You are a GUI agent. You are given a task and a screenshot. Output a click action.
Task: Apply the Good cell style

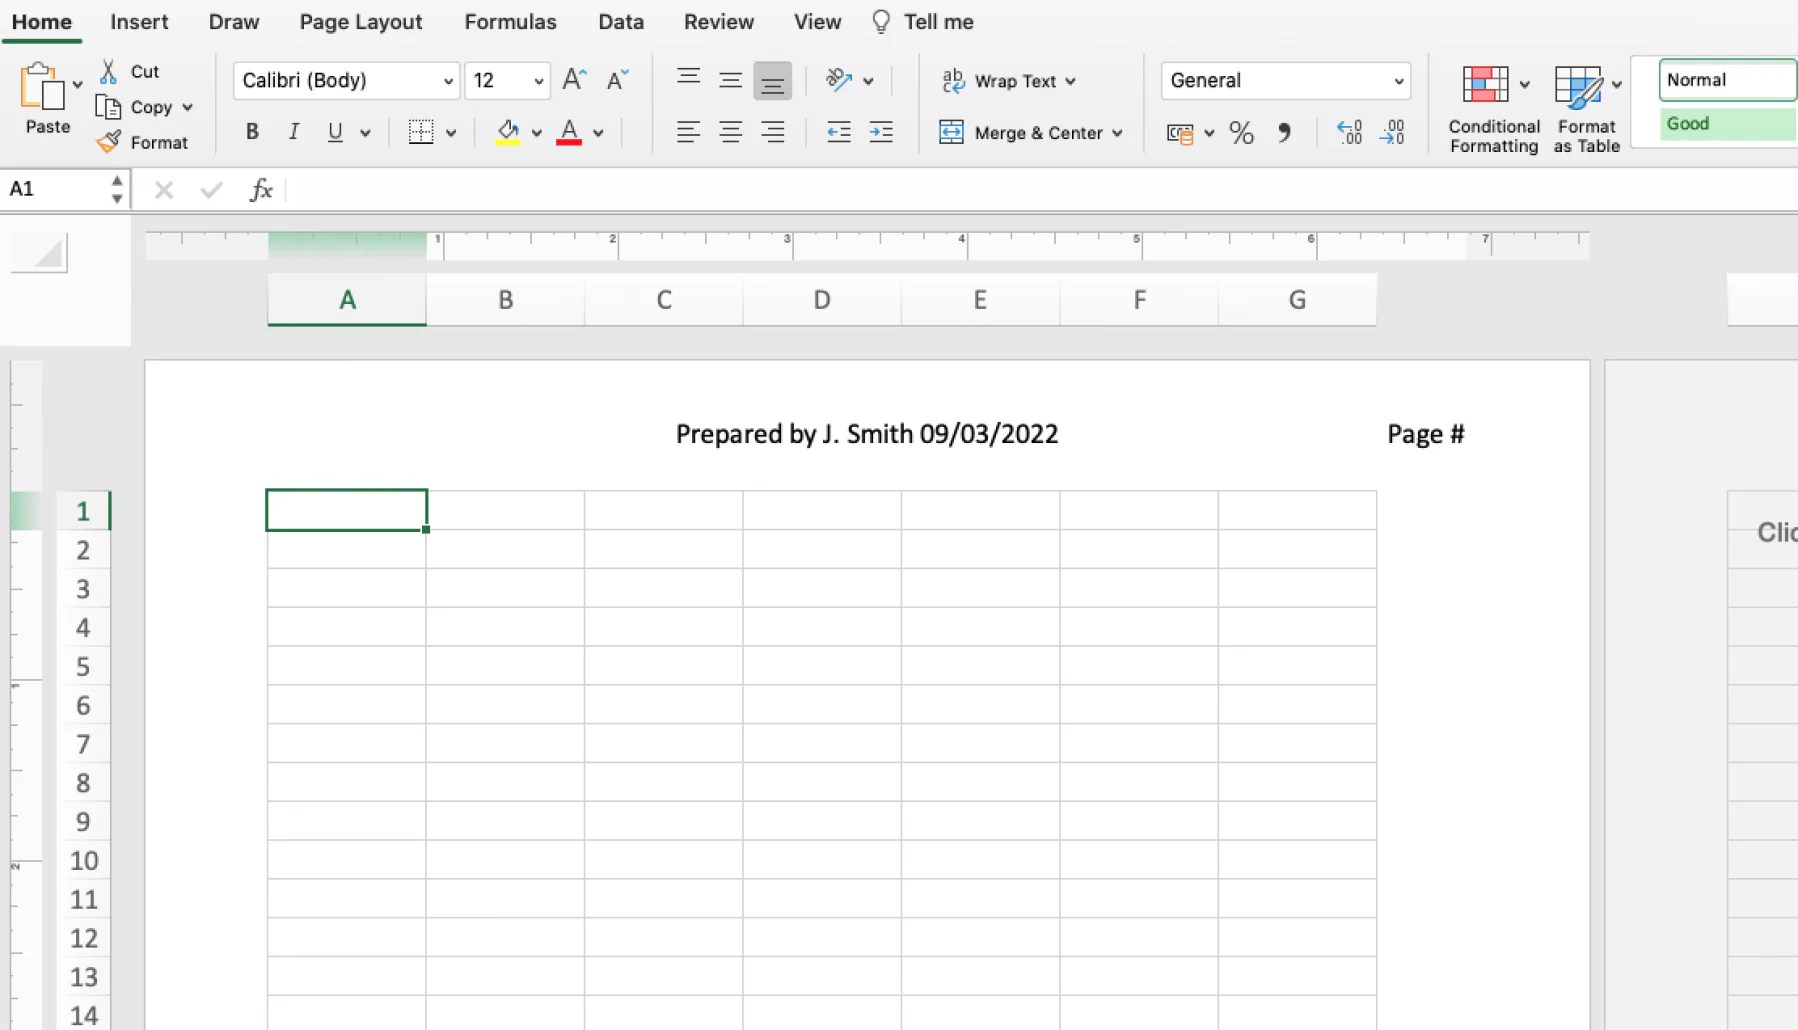pyautogui.click(x=1723, y=123)
